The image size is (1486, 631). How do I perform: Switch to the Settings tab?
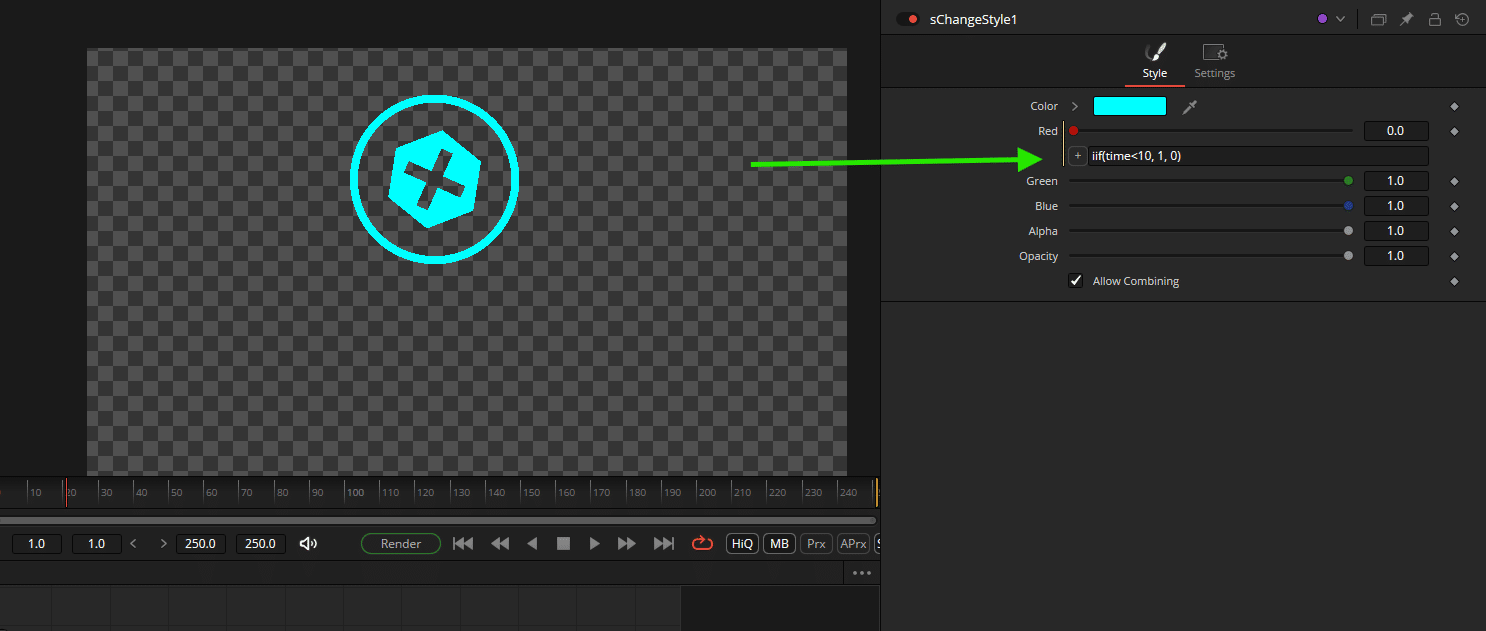(1214, 60)
